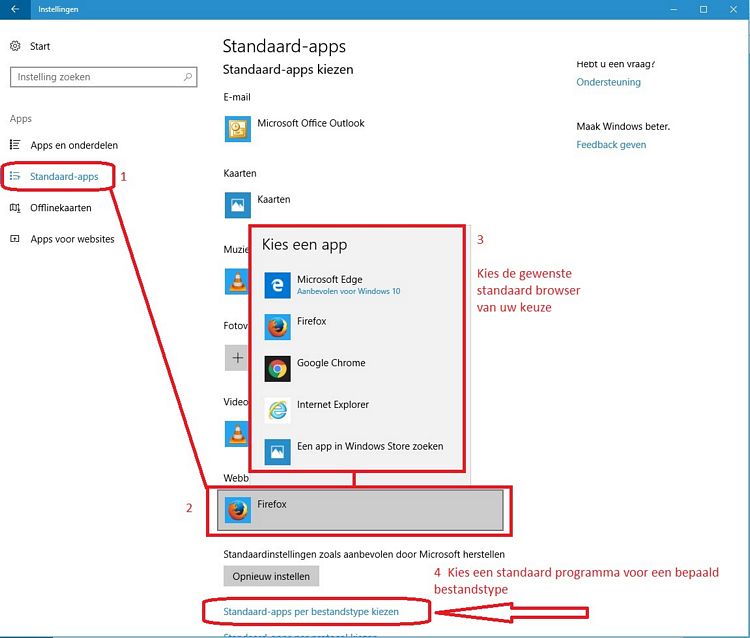750x638 pixels.
Task: Click the Apps voor websites icon
Action: click(15, 239)
